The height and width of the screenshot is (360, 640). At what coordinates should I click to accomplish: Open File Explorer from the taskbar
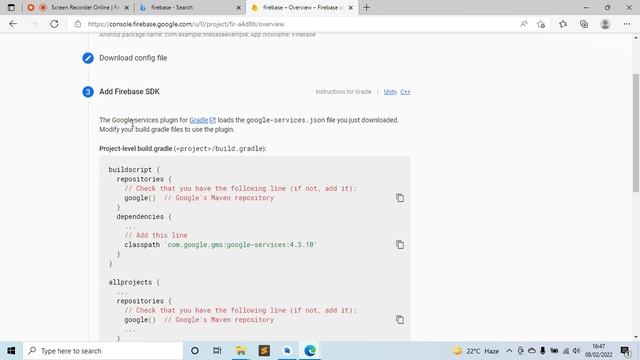[241, 351]
